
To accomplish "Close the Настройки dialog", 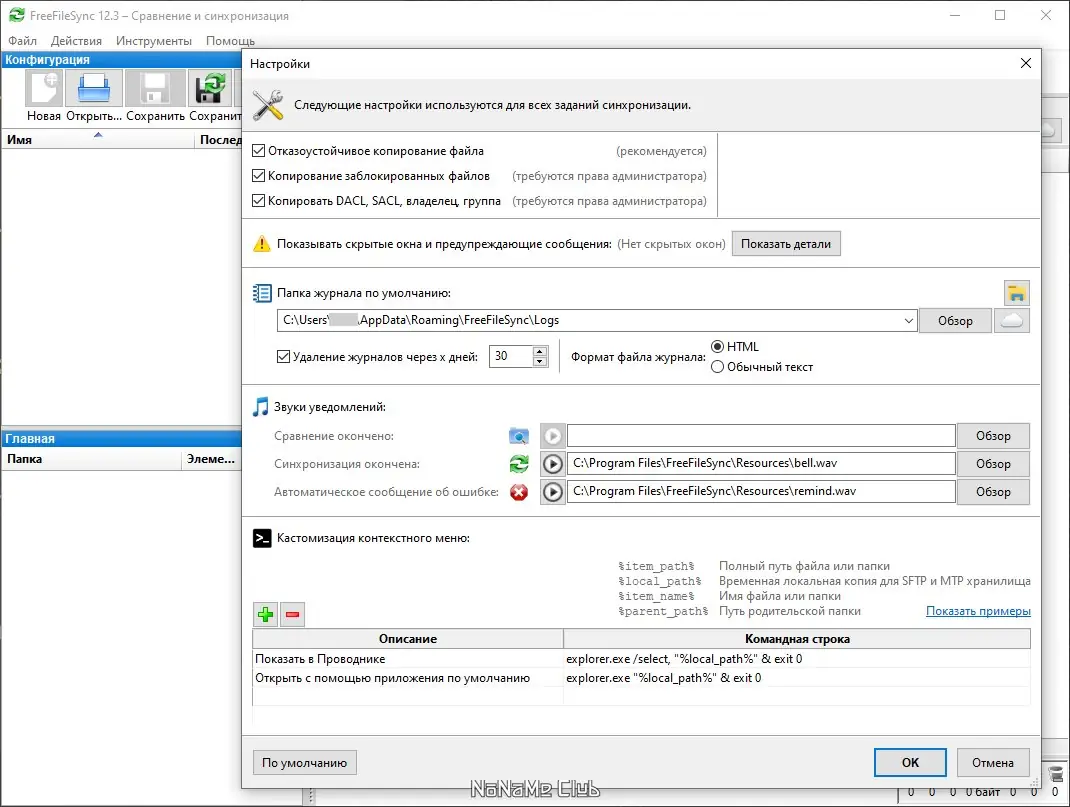I will 1026,63.
